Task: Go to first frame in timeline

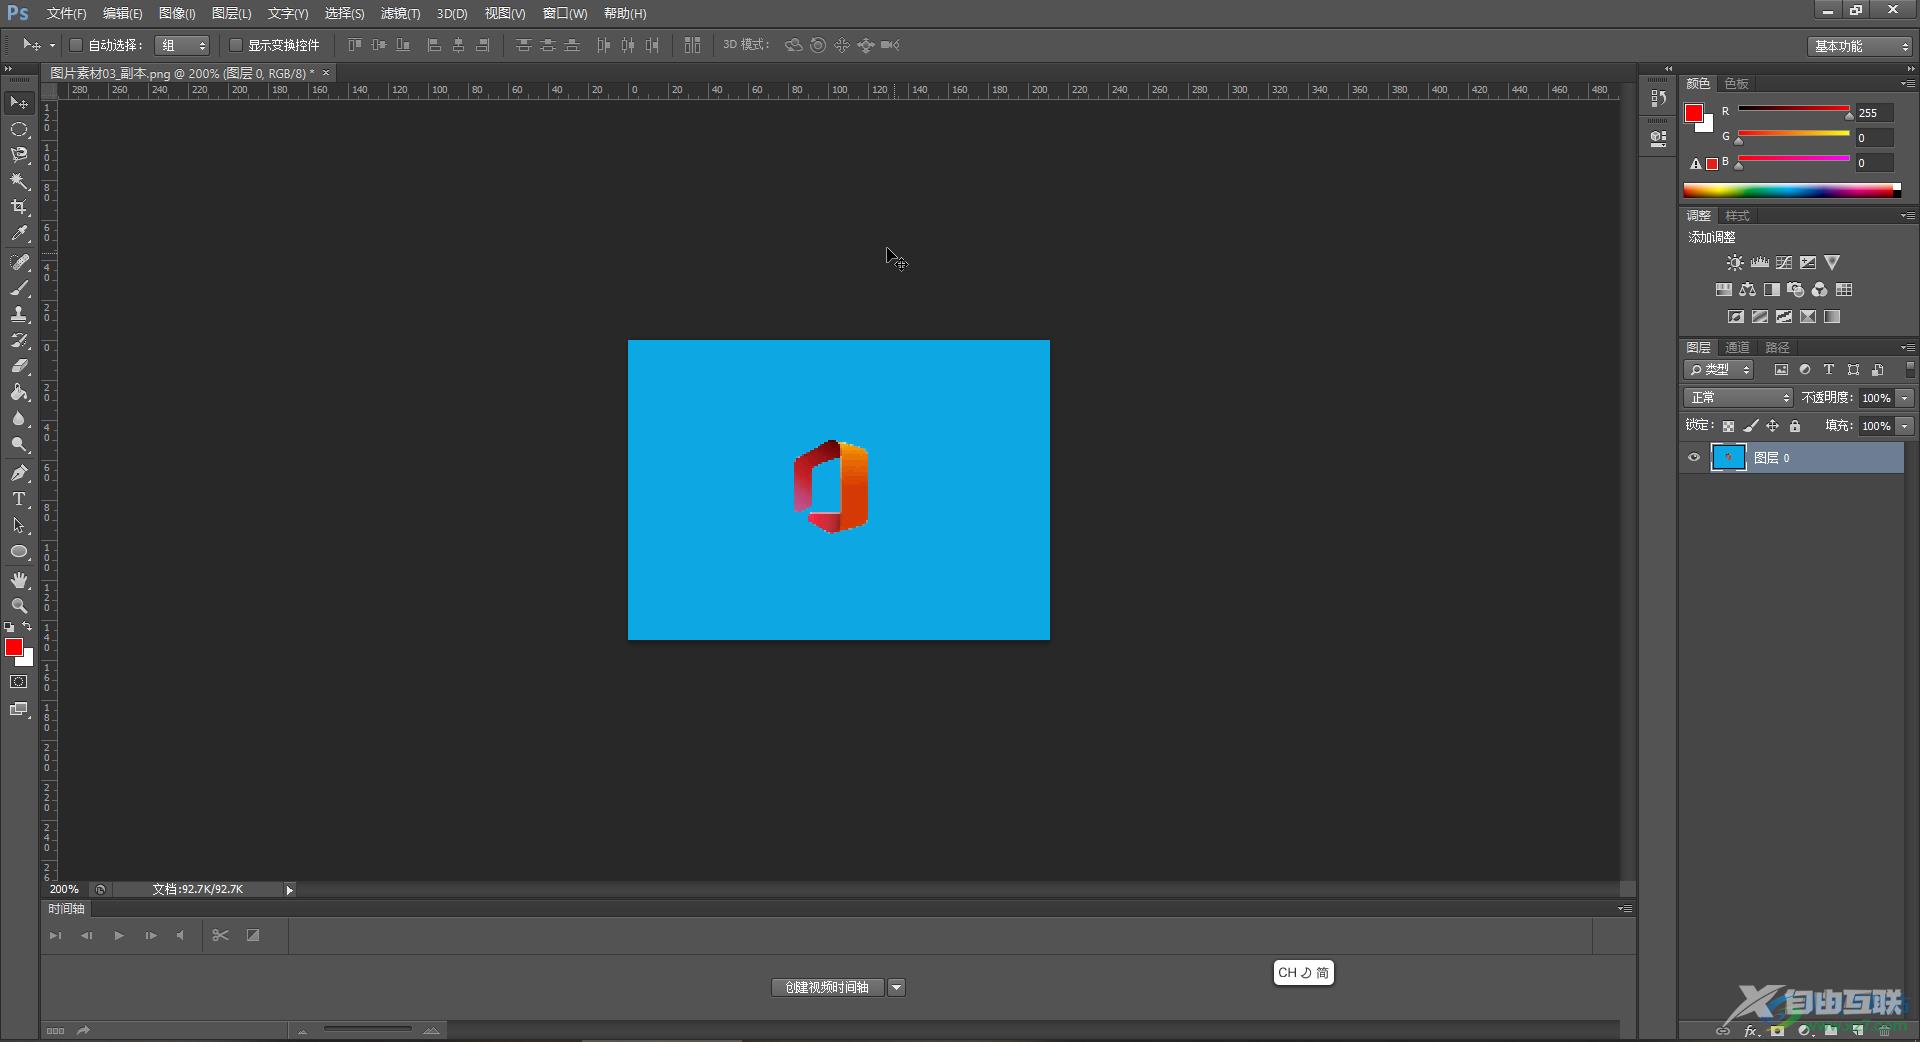Action: [x=55, y=936]
